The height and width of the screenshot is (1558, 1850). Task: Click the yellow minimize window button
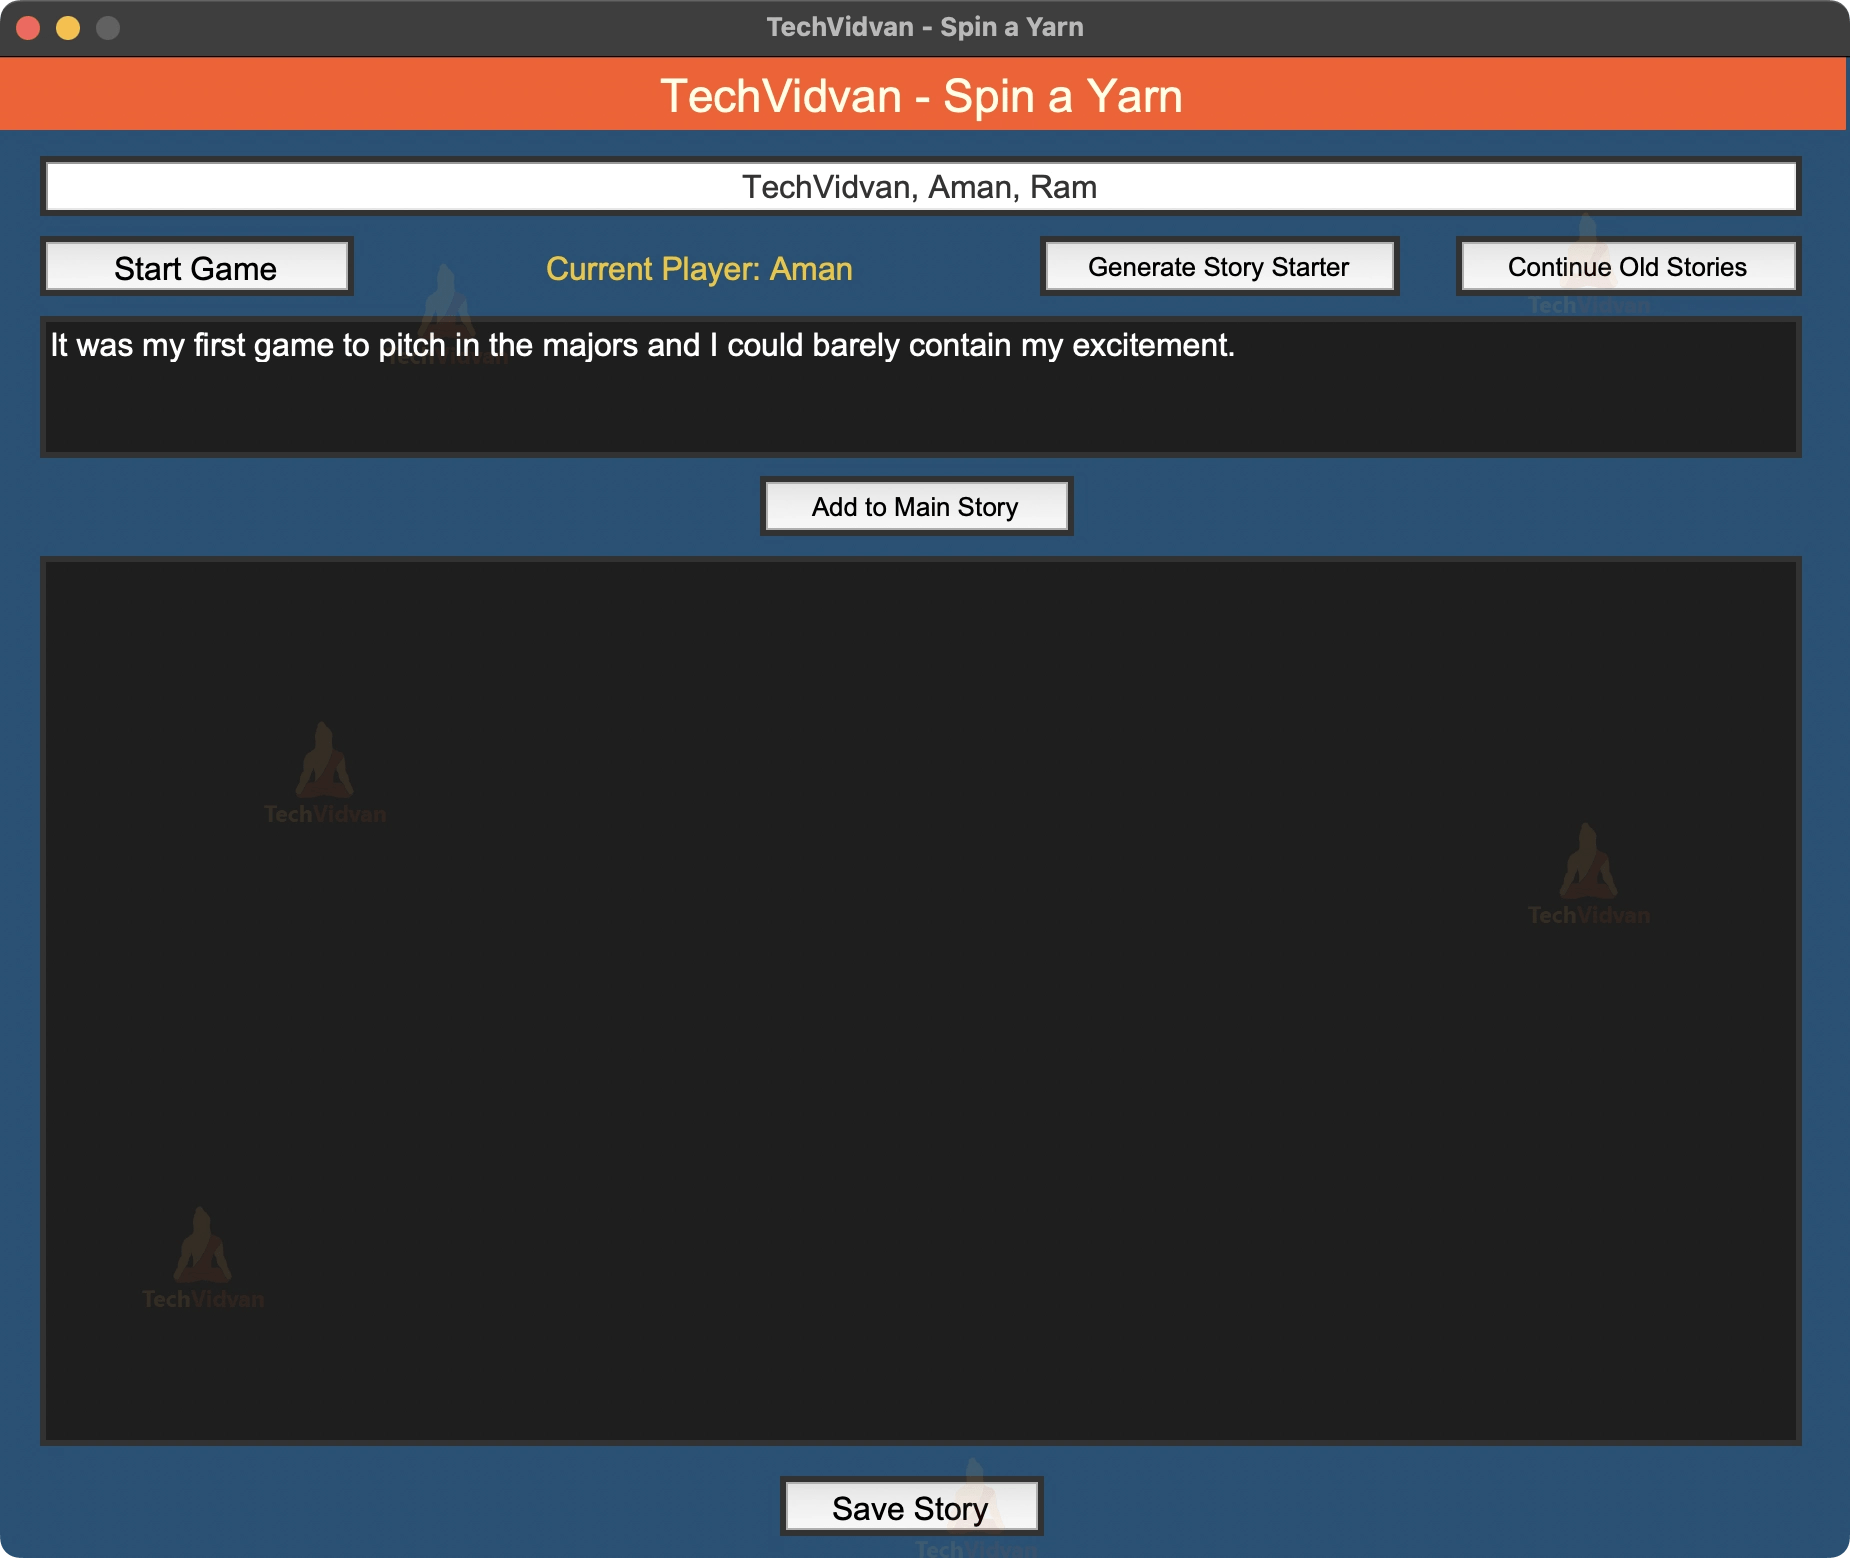(x=66, y=29)
